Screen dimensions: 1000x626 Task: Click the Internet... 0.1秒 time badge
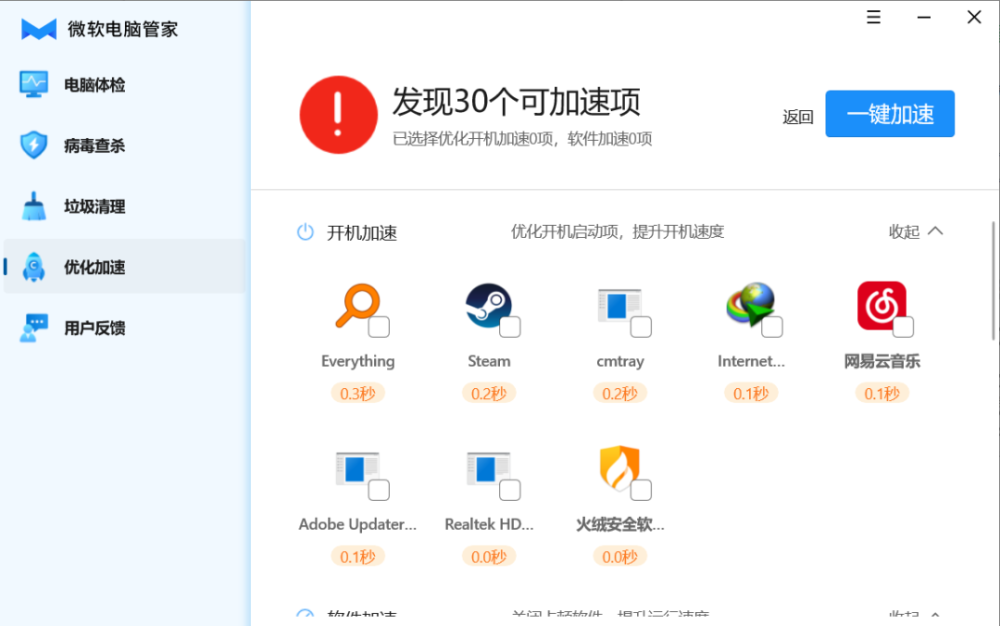(x=751, y=393)
